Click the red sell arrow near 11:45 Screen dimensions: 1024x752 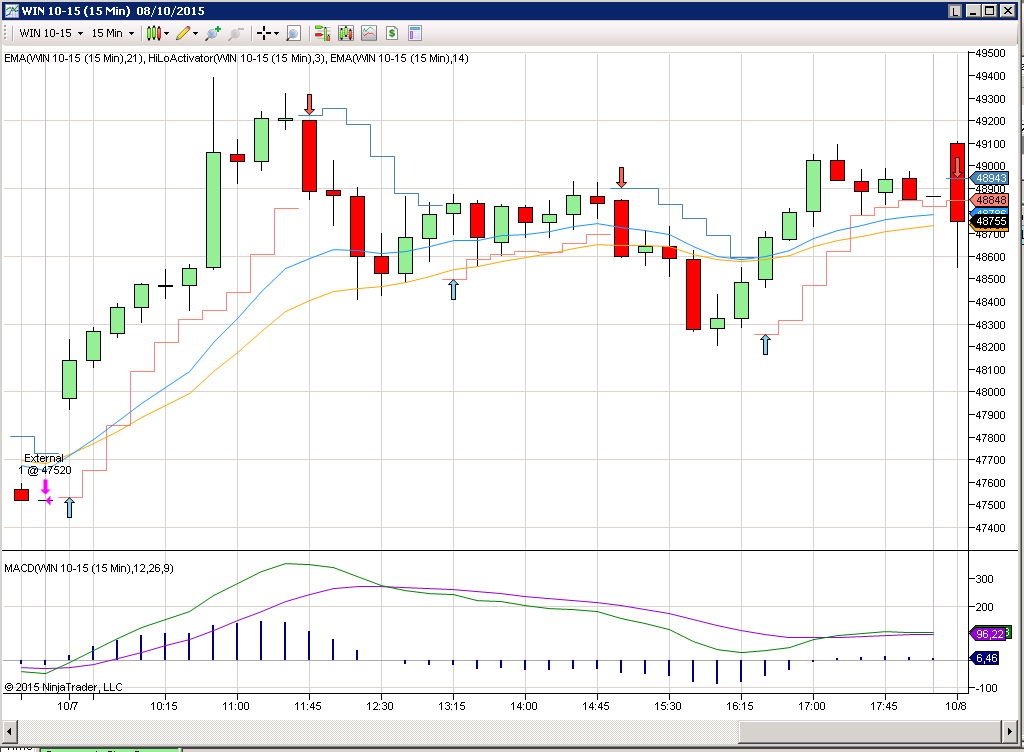310,104
